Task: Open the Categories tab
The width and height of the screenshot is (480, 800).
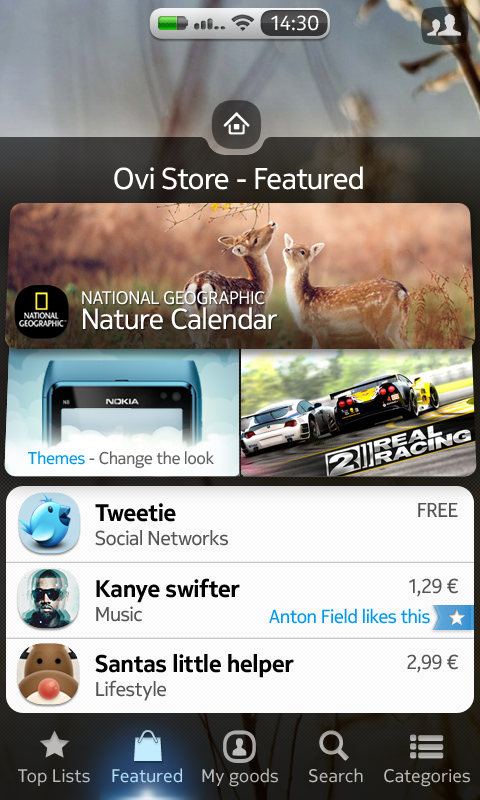Action: coord(426,758)
